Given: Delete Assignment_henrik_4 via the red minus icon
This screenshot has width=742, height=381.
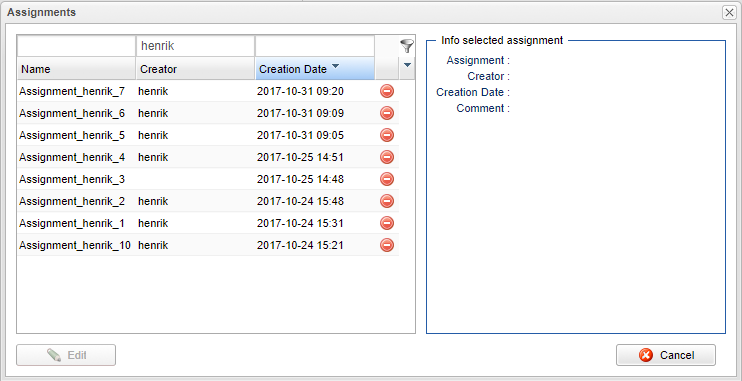Looking at the screenshot, I should click(x=387, y=157).
